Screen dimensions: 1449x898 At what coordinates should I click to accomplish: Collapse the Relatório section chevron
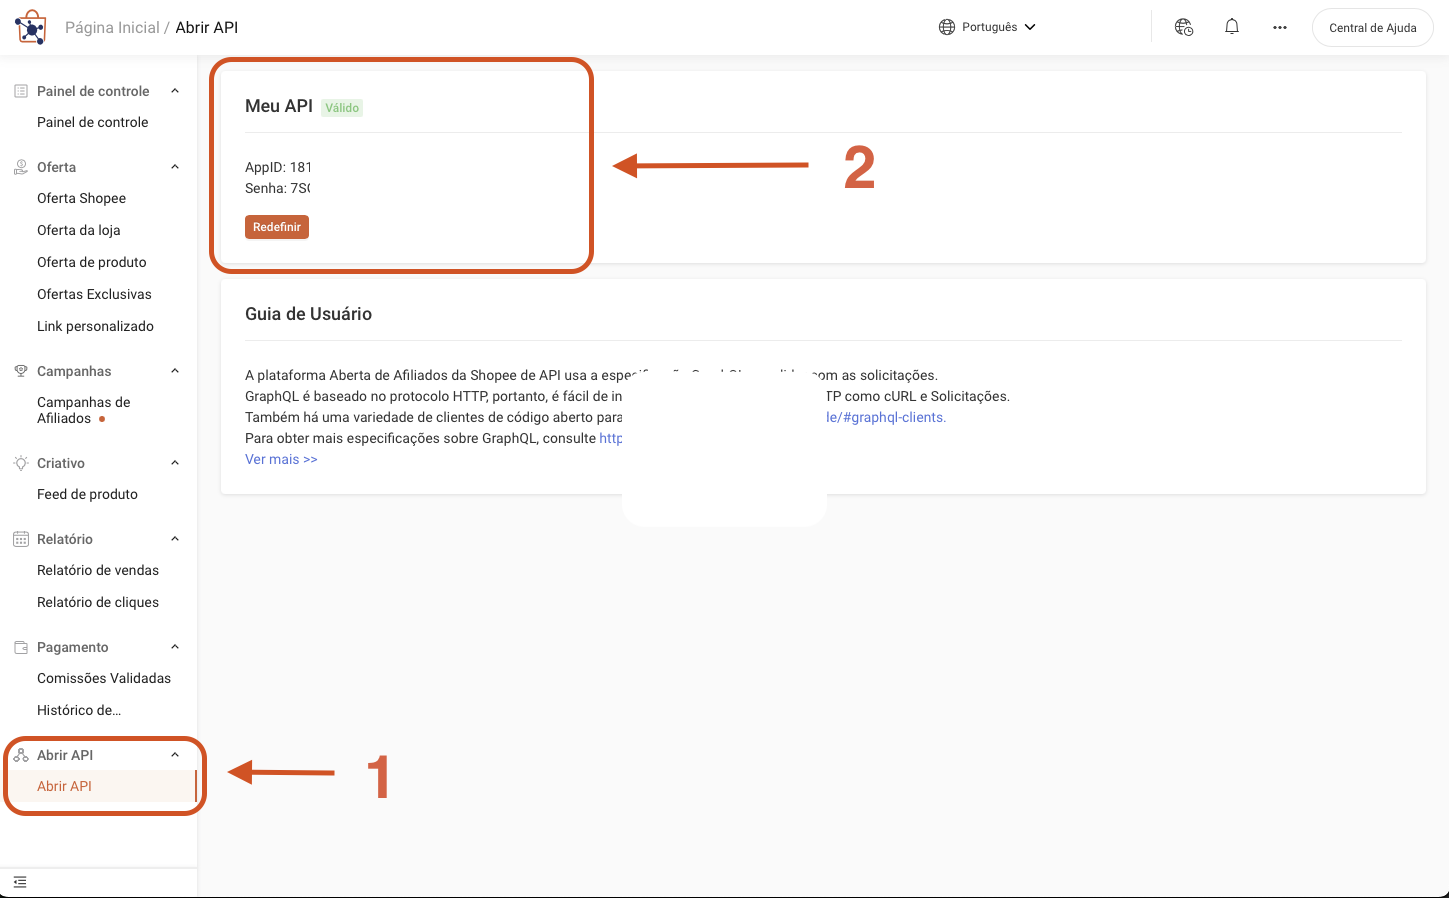point(175,539)
